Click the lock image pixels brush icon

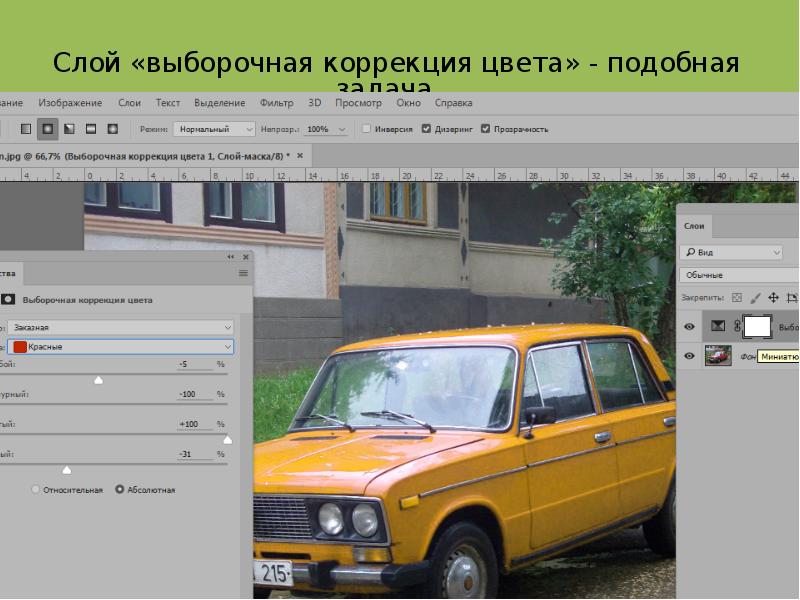tap(755, 297)
